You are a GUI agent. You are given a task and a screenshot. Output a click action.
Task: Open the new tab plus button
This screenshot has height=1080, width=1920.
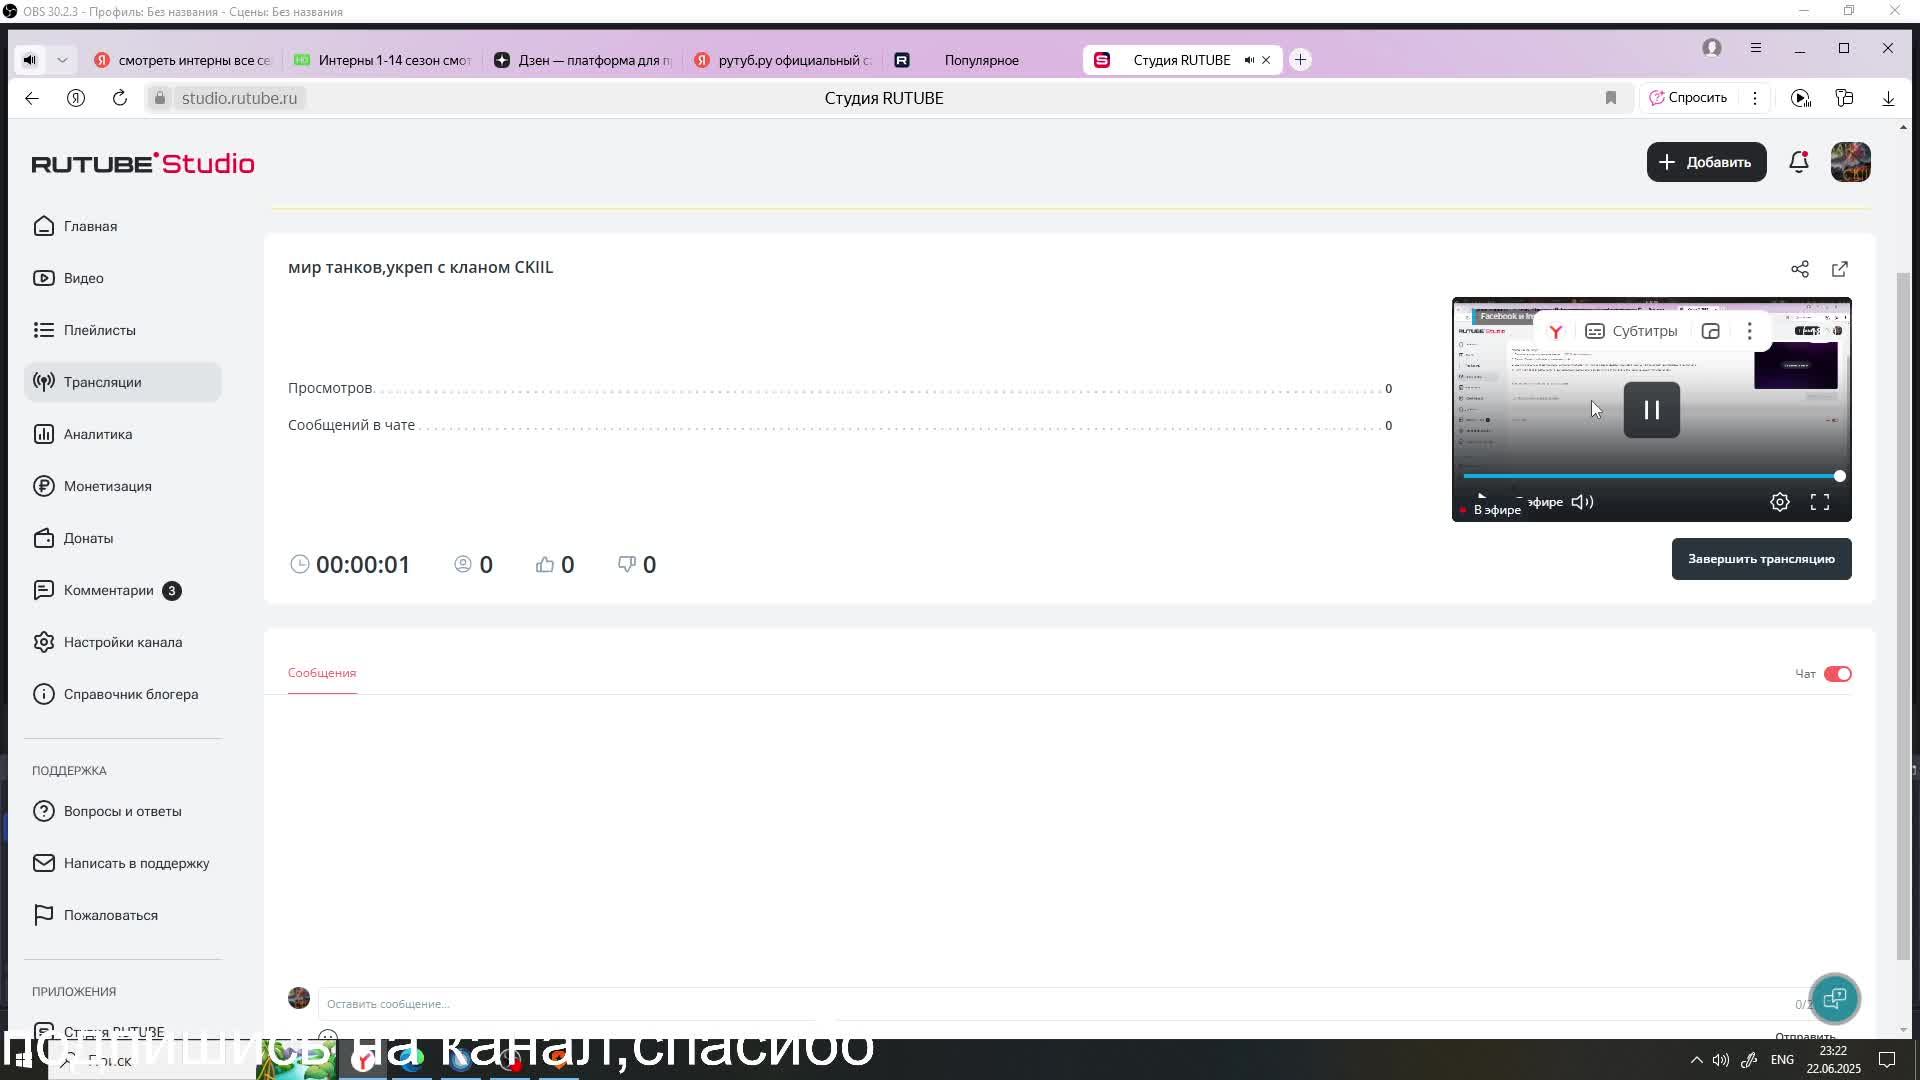tap(1300, 60)
